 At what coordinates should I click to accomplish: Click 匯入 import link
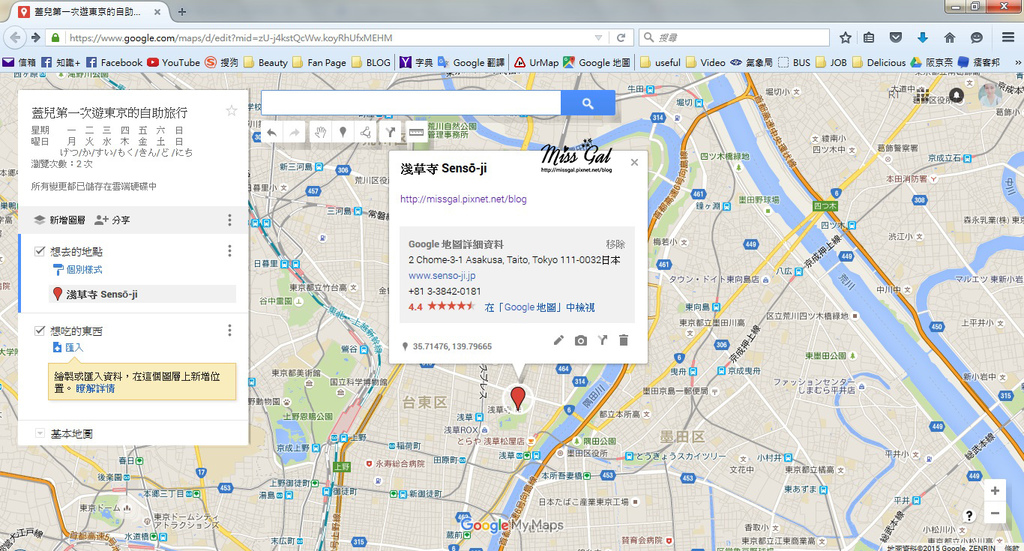pos(68,347)
